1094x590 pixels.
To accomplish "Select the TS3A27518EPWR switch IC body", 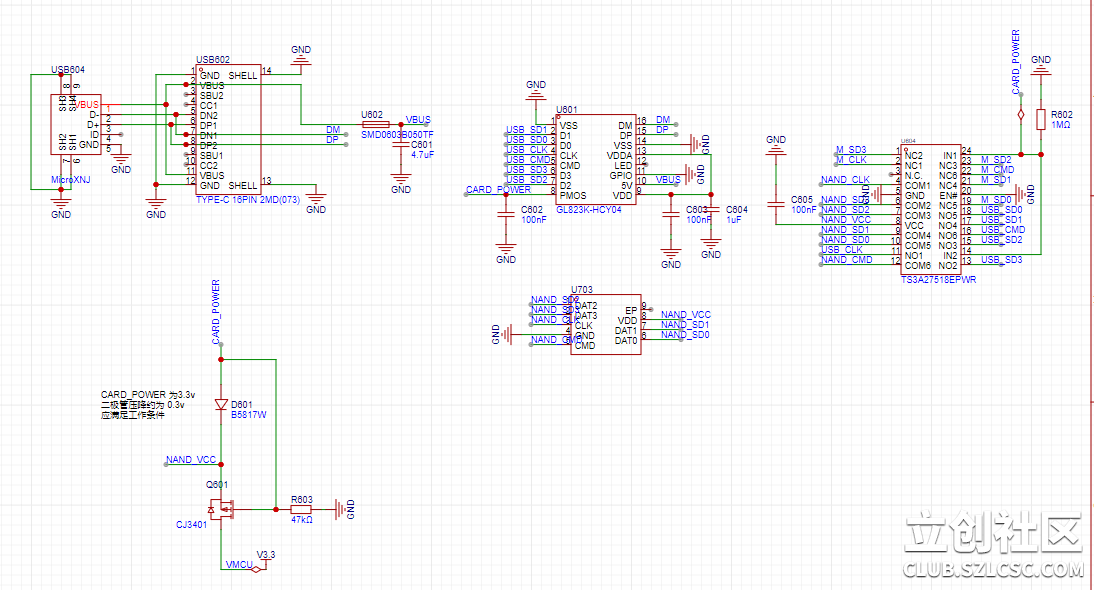I will [930, 210].
